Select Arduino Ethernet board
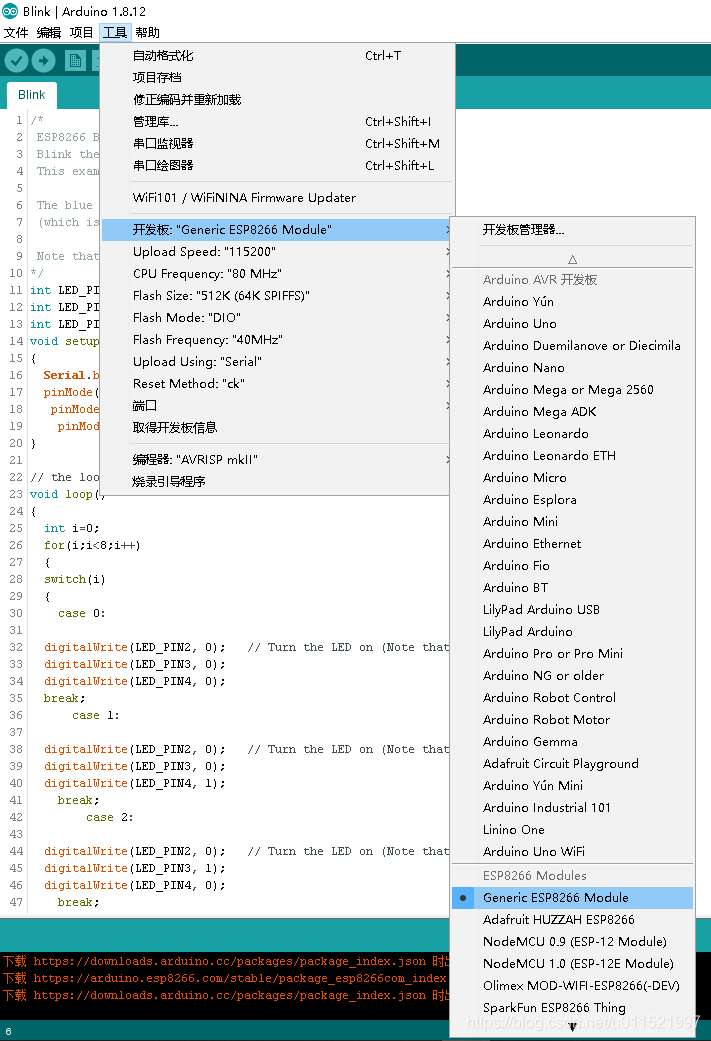This screenshot has width=711, height=1041. tap(572, 543)
